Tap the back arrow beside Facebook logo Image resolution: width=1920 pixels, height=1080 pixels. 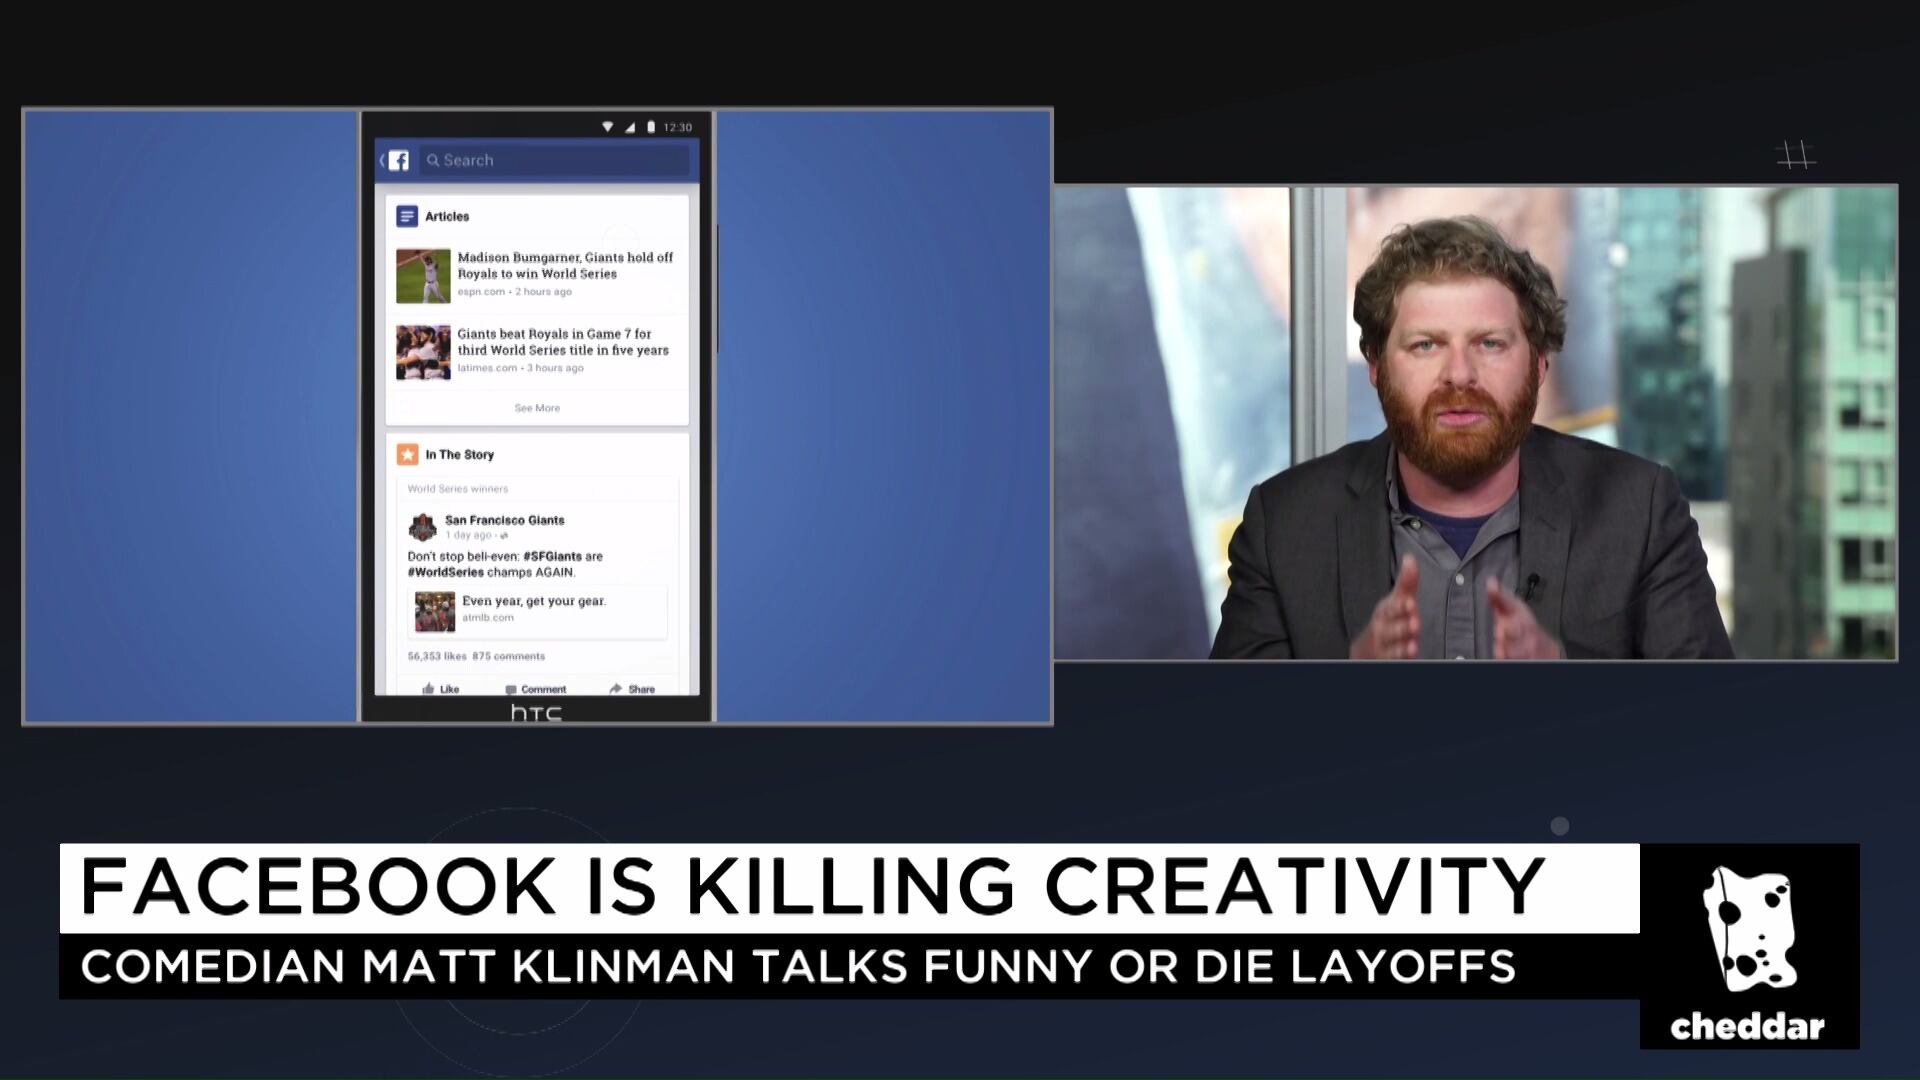click(382, 160)
